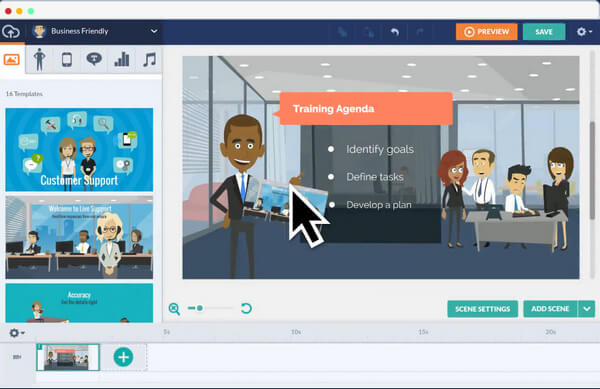Viewport: 600px width, 389px height.
Task: Open the characters tab with person icon
Action: coord(39,60)
